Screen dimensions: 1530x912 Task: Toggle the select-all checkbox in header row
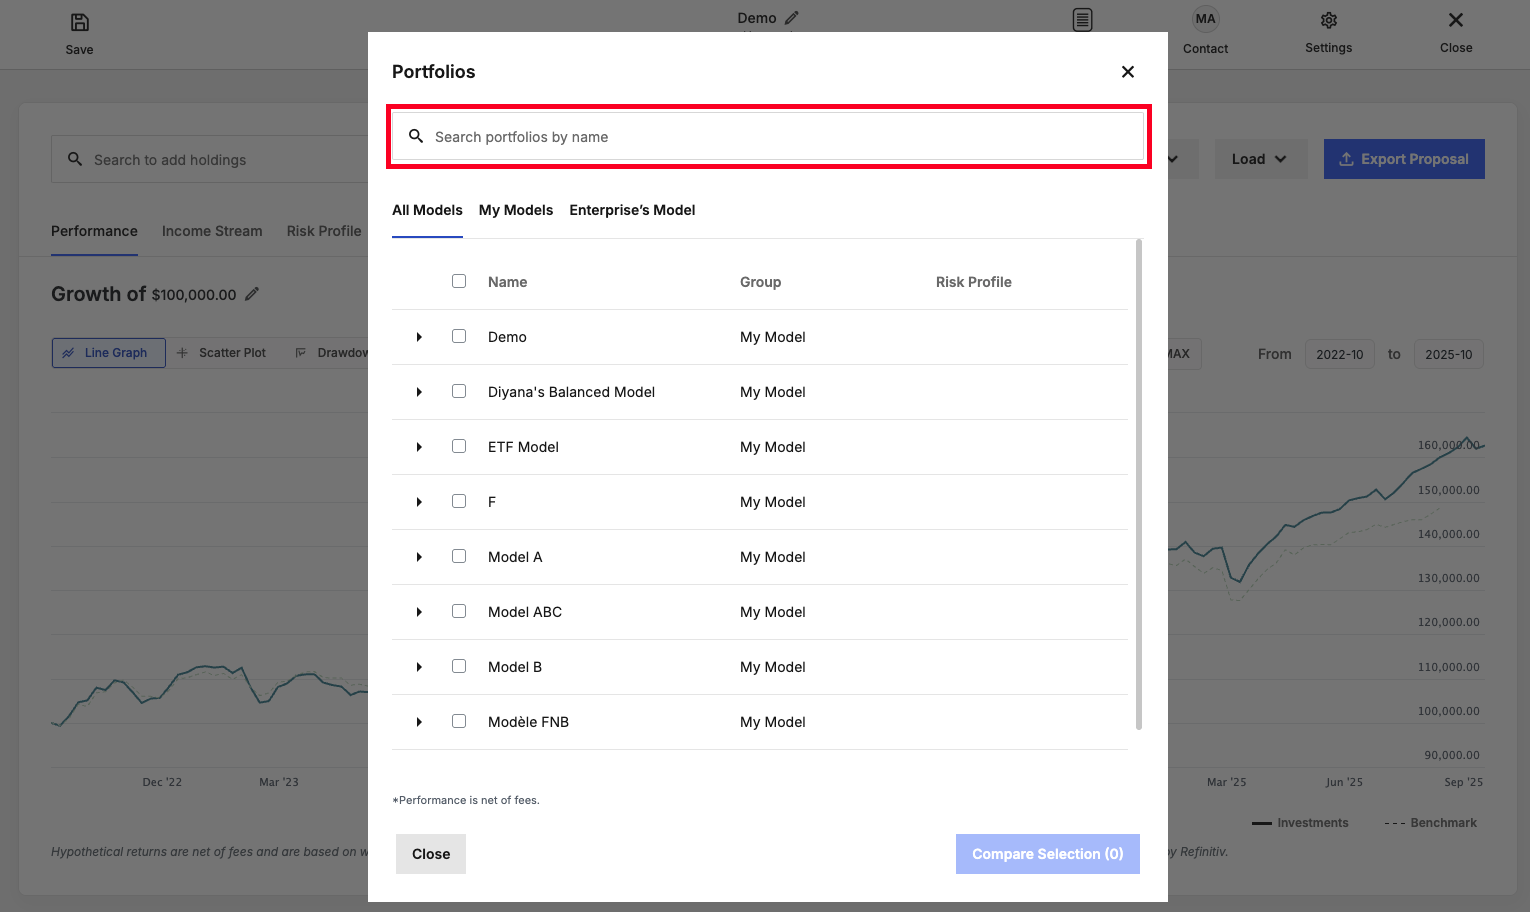(x=459, y=281)
